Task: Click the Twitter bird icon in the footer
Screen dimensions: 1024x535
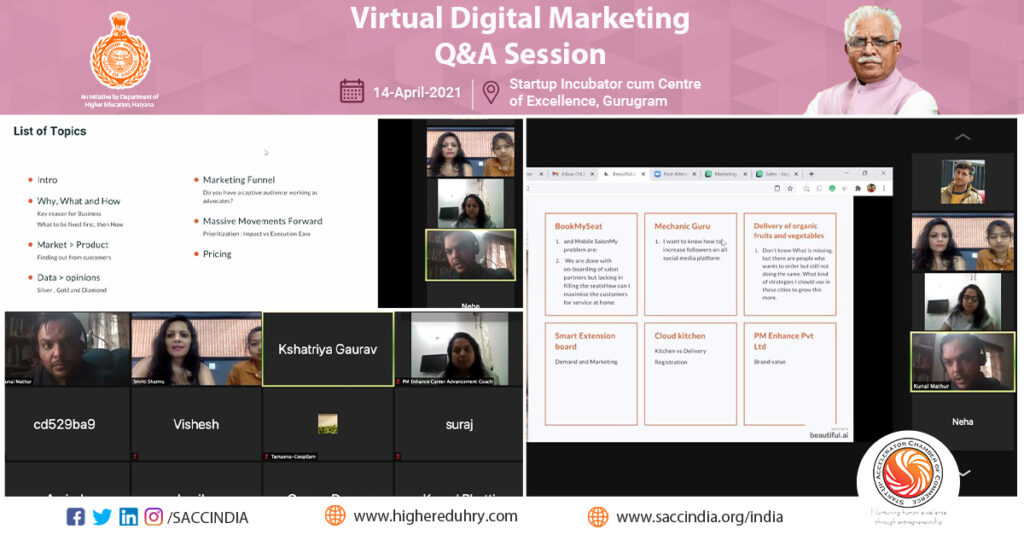Action: point(102,517)
